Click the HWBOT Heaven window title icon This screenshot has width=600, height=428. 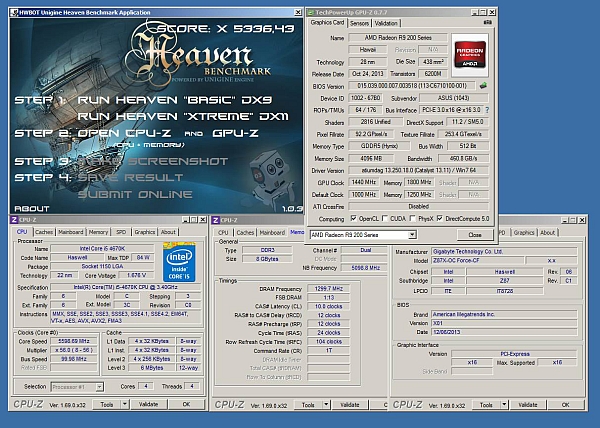14,13
